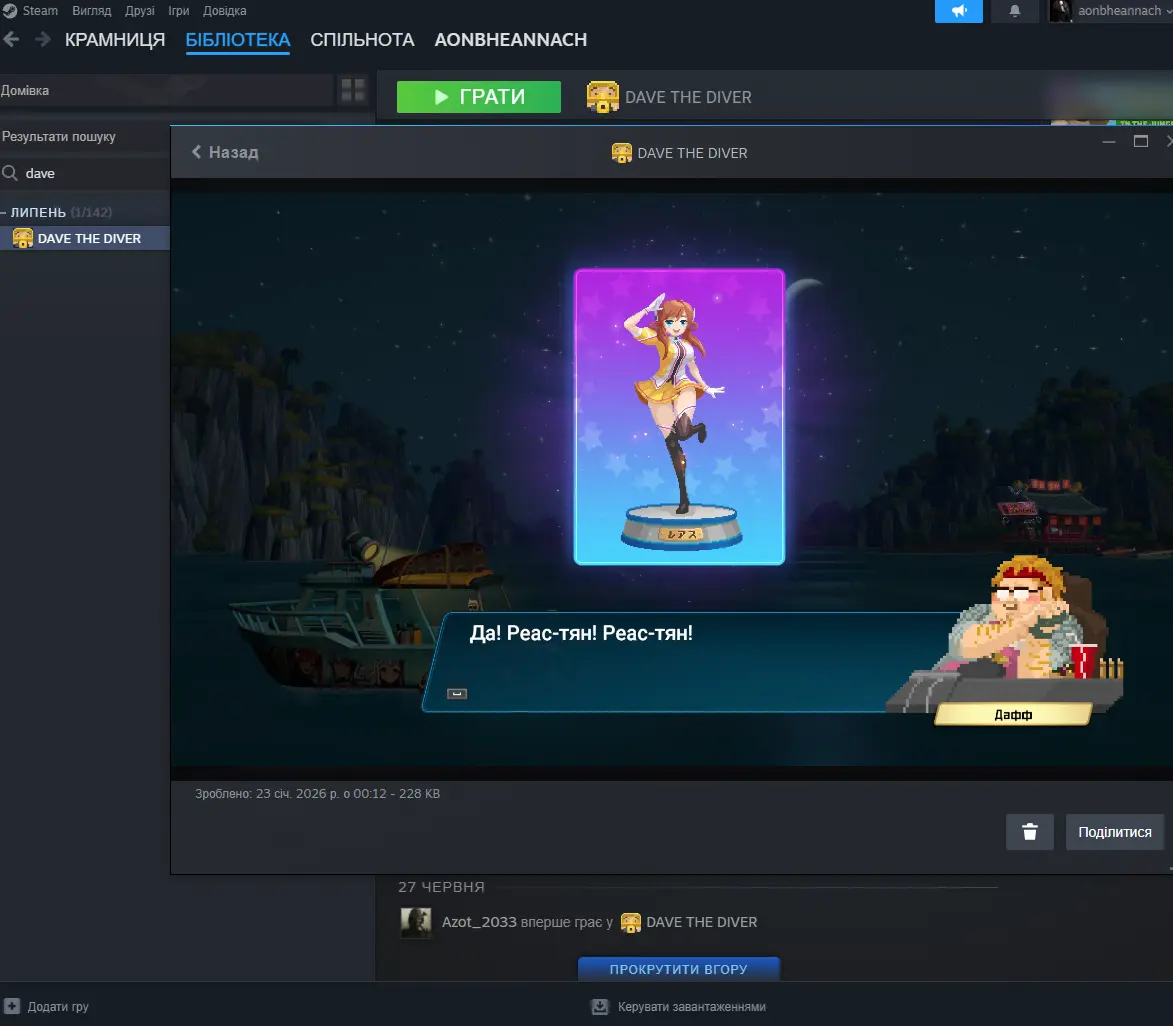
Task: Maximize the screenshot viewer window
Action: pyautogui.click(x=1141, y=141)
